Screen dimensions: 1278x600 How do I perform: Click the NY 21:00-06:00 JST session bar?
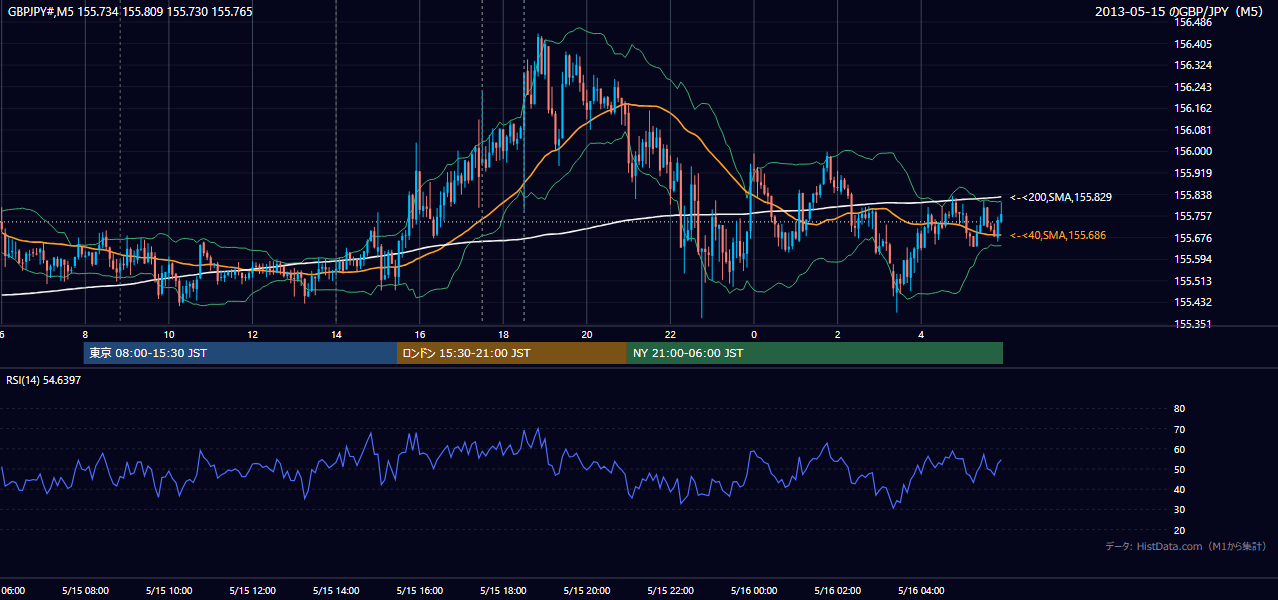coord(815,353)
